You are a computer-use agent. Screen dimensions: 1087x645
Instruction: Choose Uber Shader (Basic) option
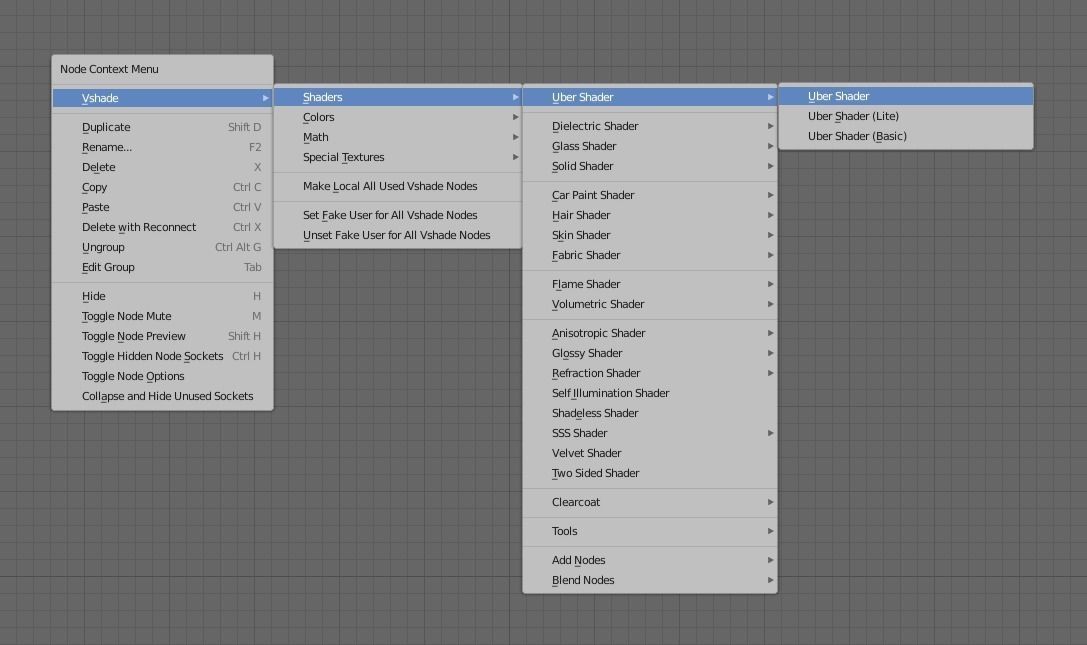tap(857, 136)
